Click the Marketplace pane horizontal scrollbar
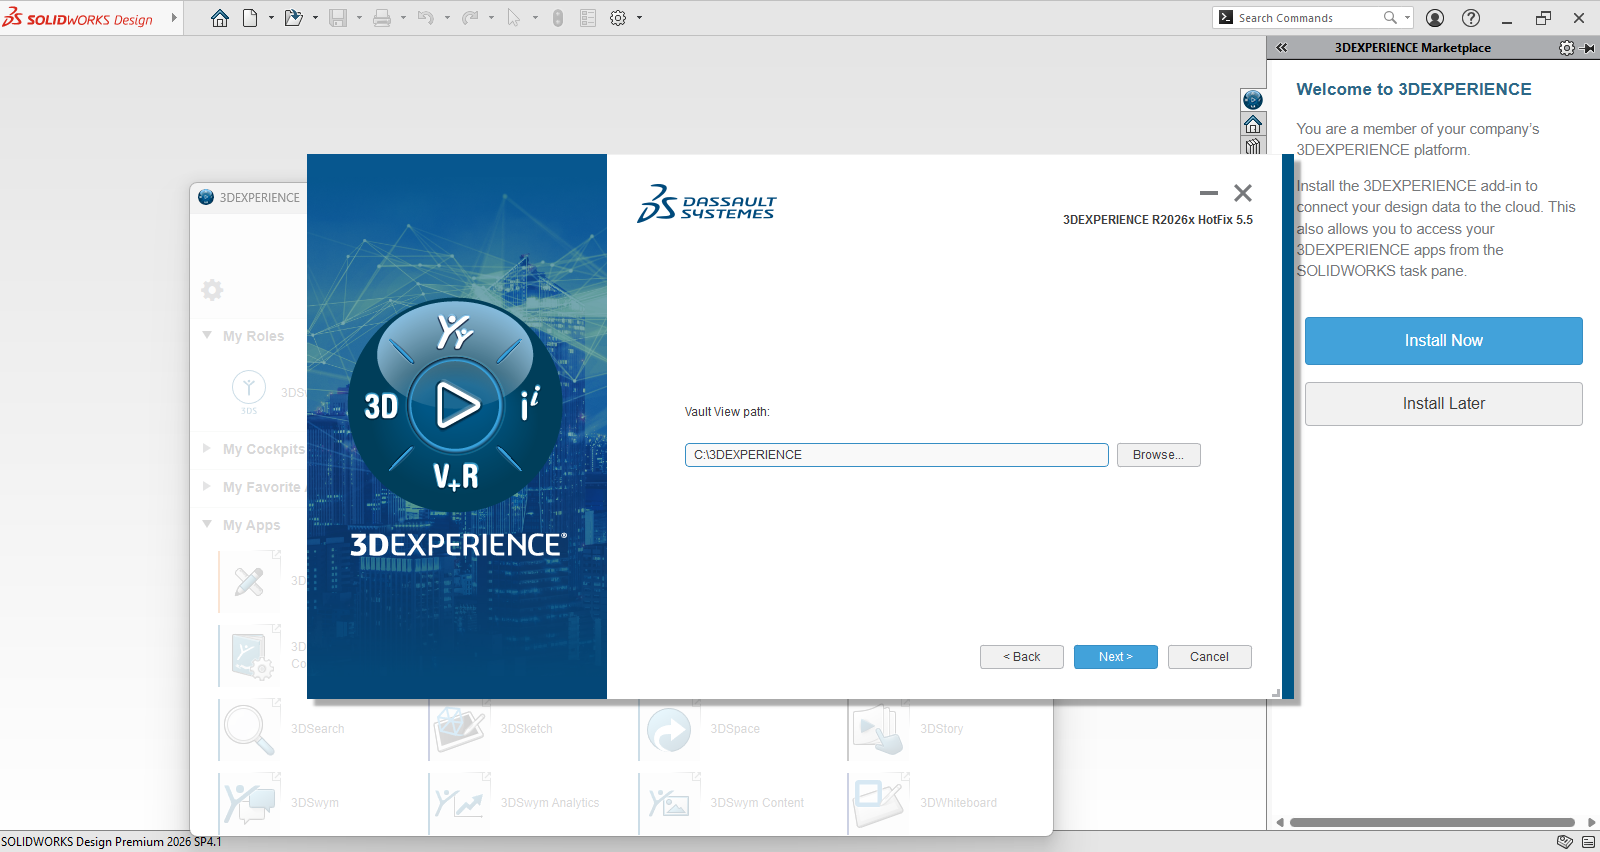 pos(1432,823)
